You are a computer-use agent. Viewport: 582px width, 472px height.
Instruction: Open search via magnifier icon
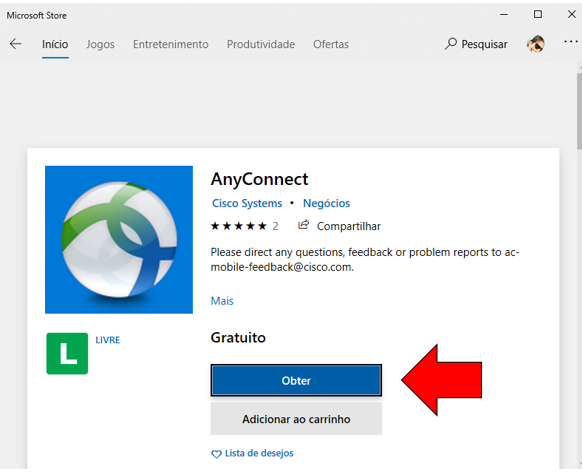click(x=451, y=44)
